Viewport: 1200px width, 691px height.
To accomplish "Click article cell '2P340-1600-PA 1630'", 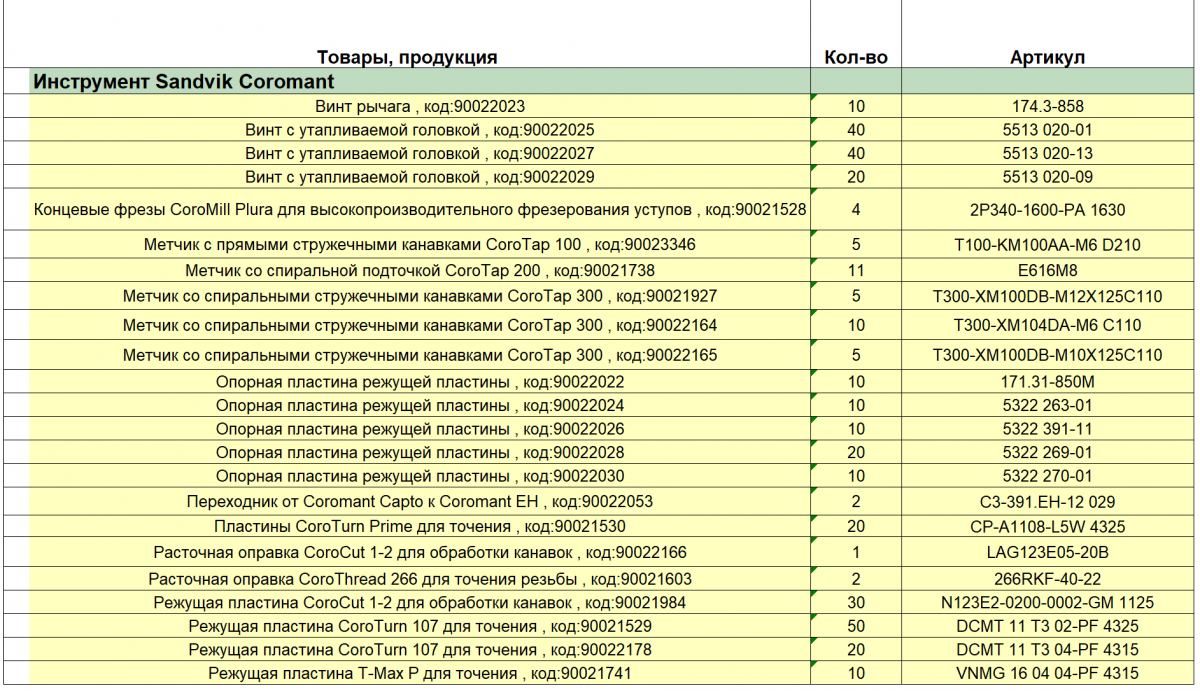I will [x=1048, y=210].
